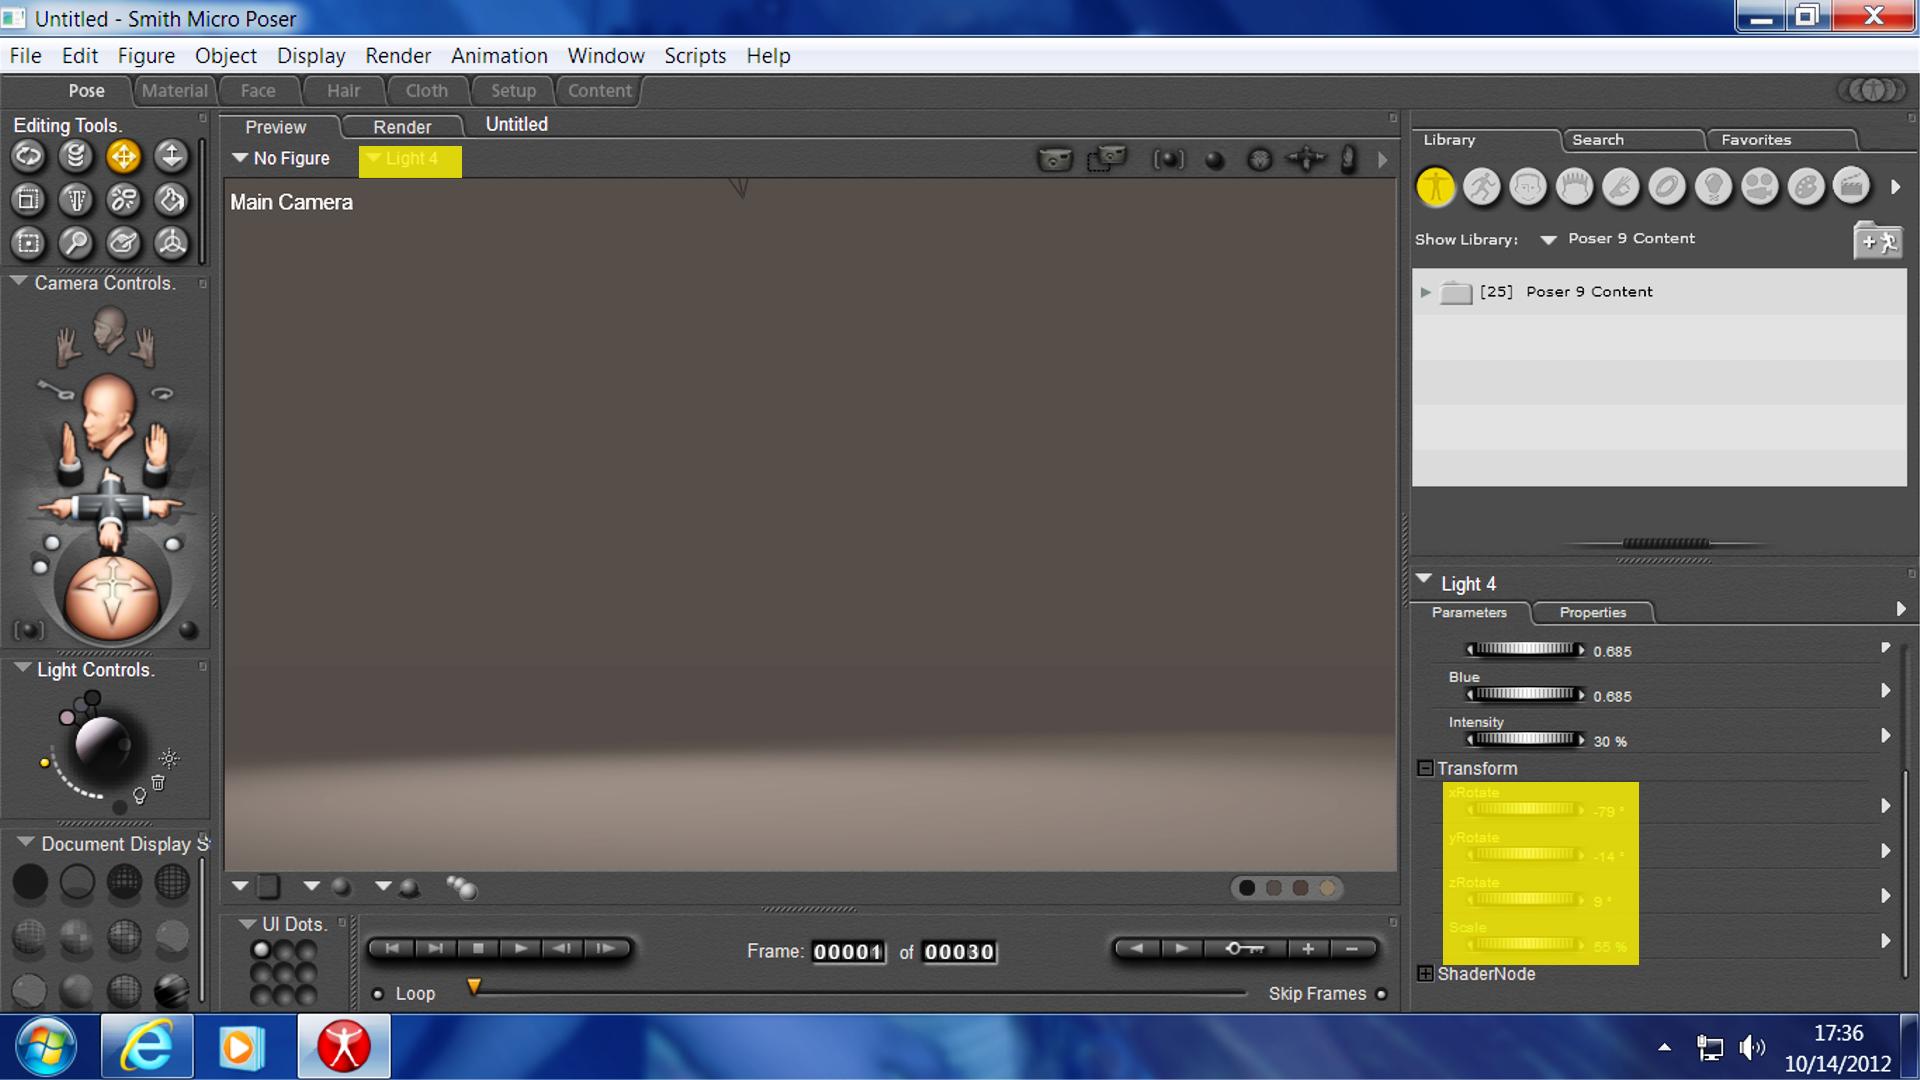
Task: Select the magnifier zoom tool
Action: 76,242
